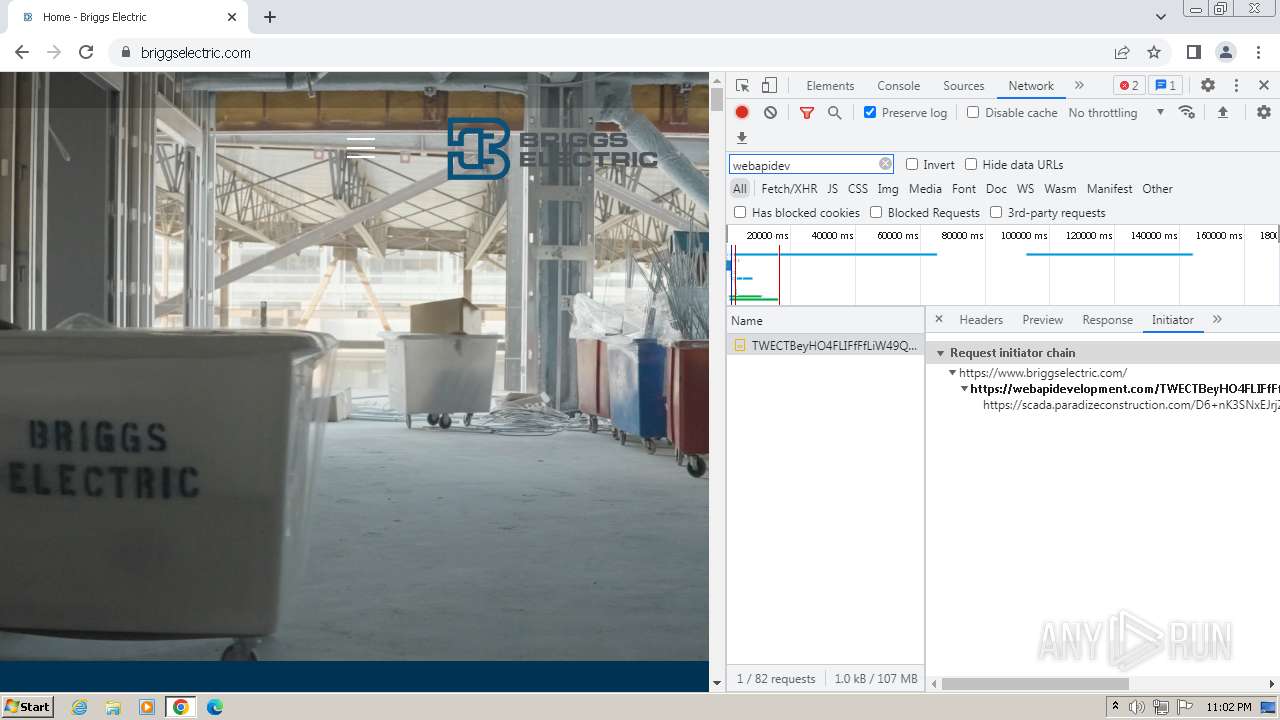Bookmark this page with star icon
This screenshot has height=720, width=1280.
pyautogui.click(x=1154, y=52)
